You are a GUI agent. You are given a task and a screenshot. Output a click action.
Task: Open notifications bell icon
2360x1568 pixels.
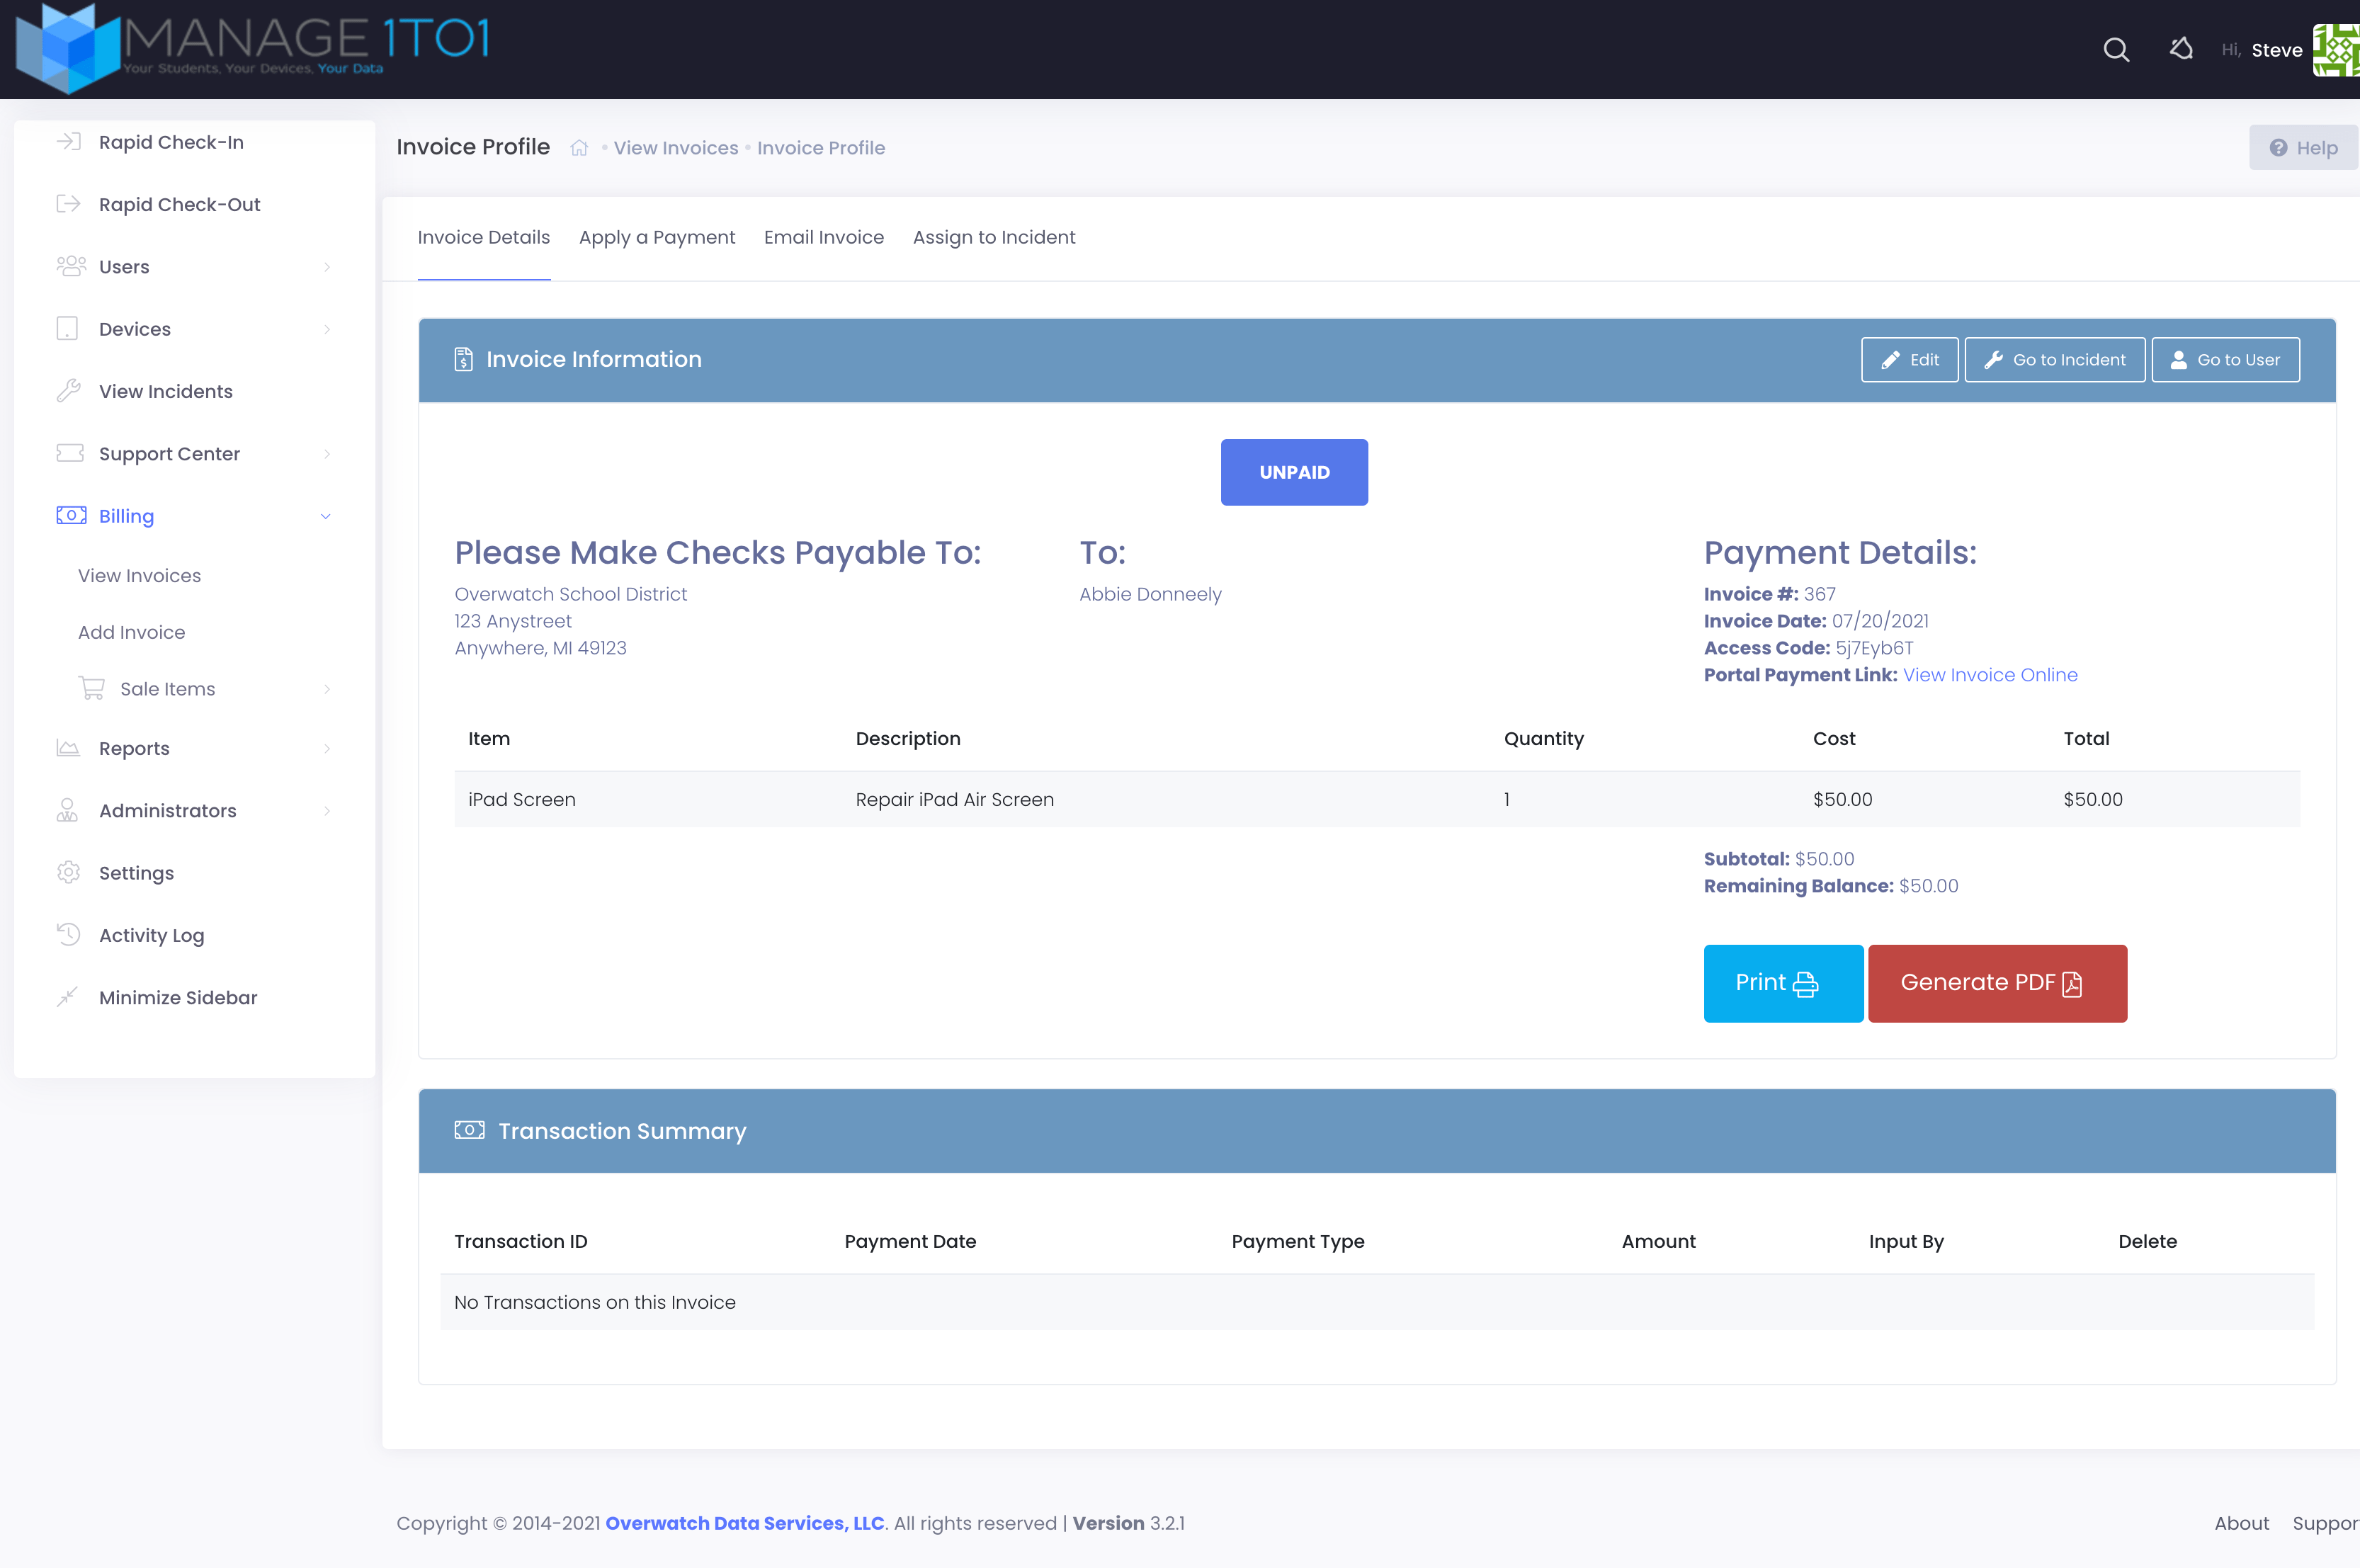(x=2182, y=49)
